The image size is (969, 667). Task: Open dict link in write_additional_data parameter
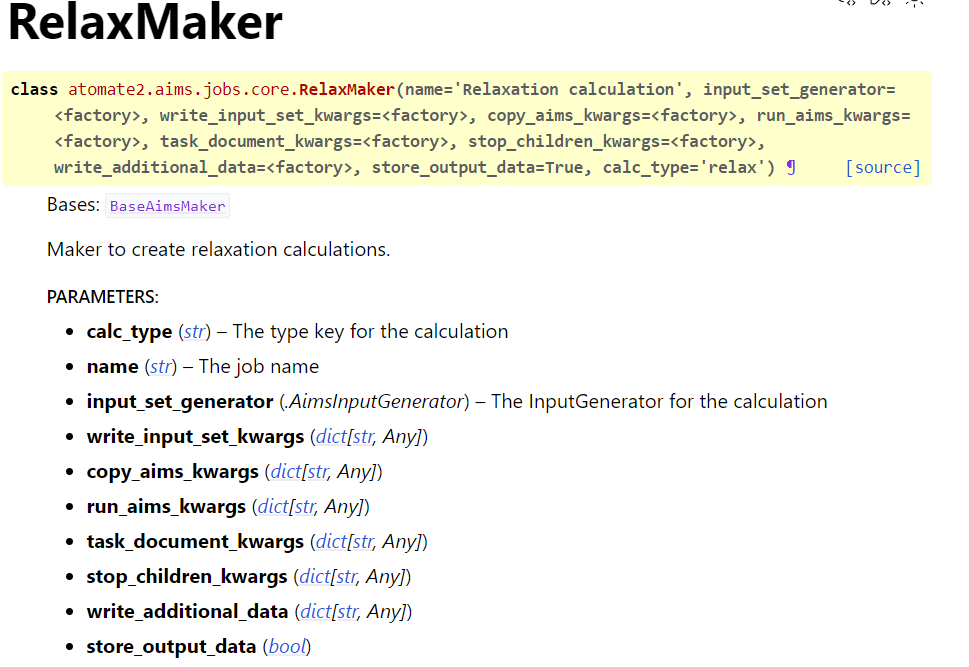point(315,611)
